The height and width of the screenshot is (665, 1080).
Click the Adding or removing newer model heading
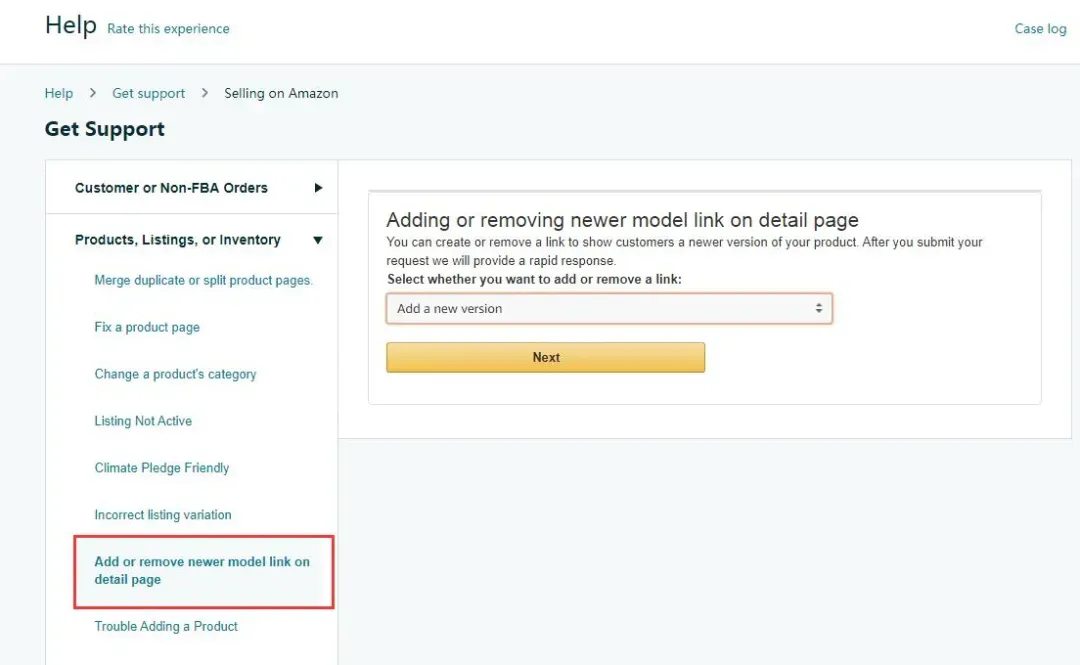pos(623,220)
